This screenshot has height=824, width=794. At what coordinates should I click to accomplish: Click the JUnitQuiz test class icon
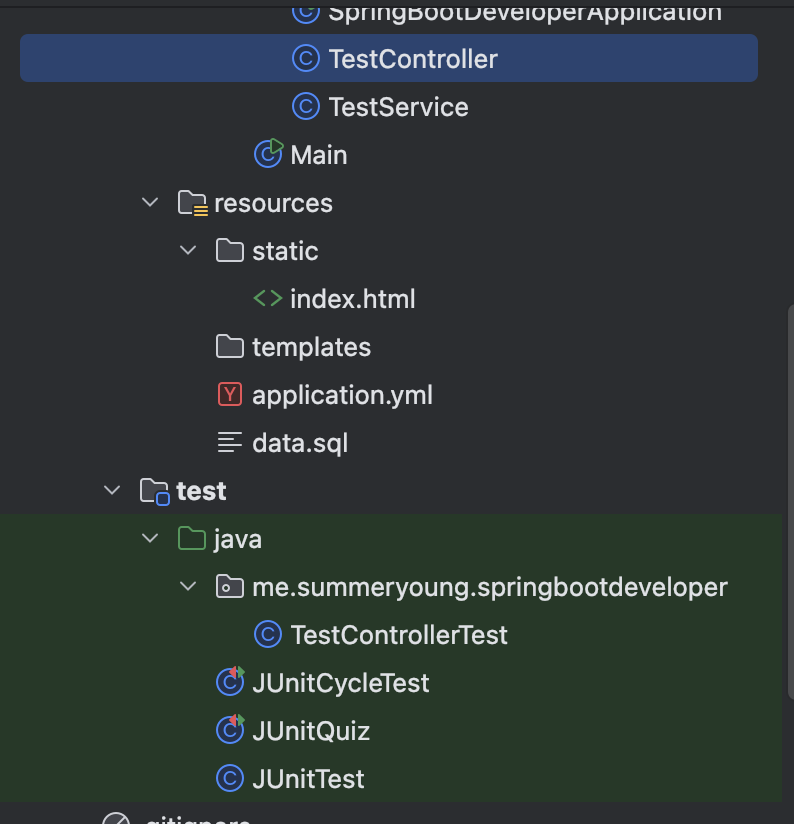point(230,731)
